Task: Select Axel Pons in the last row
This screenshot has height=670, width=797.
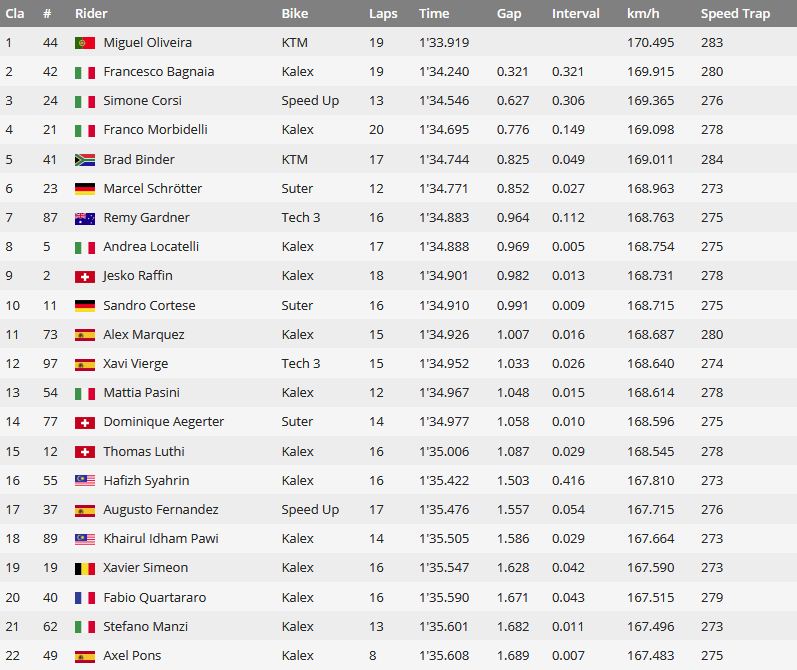Action: coord(132,656)
